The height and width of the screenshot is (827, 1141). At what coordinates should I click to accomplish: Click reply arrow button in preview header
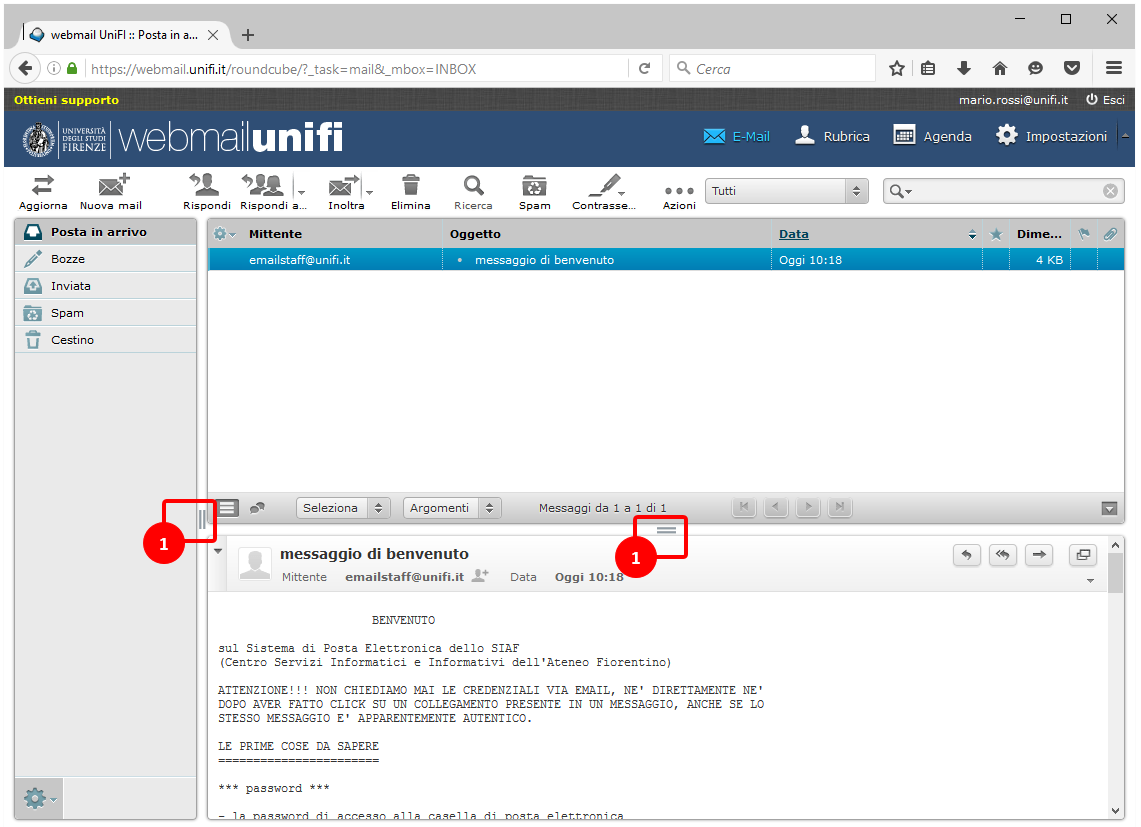click(966, 555)
